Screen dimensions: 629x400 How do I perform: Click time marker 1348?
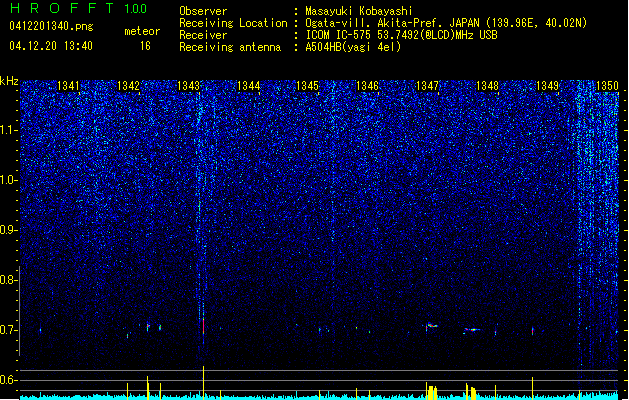(487, 86)
